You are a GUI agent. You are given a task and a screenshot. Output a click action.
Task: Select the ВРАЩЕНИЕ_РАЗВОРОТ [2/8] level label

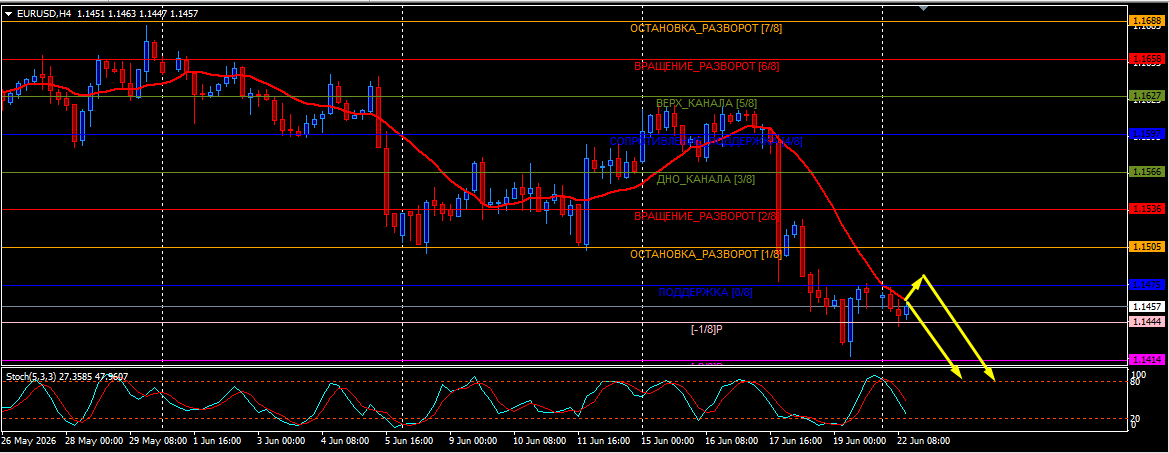[x=707, y=217]
